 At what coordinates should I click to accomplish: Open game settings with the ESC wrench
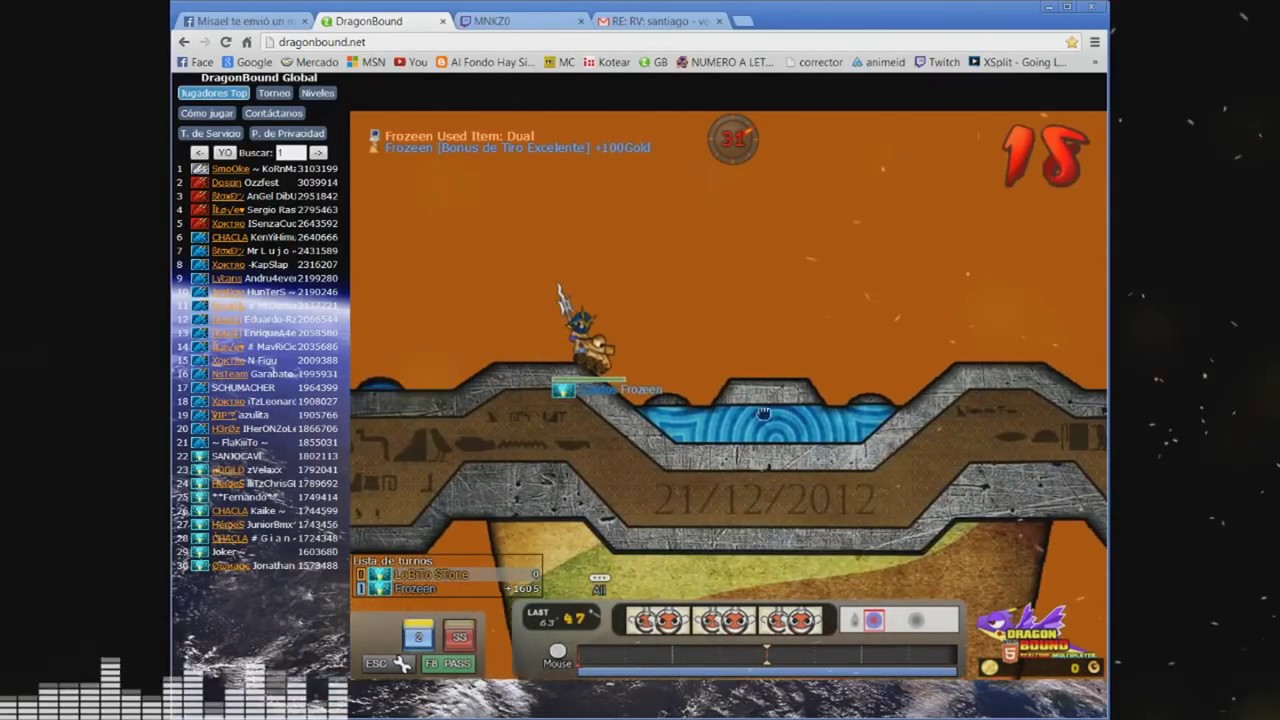[x=389, y=664]
